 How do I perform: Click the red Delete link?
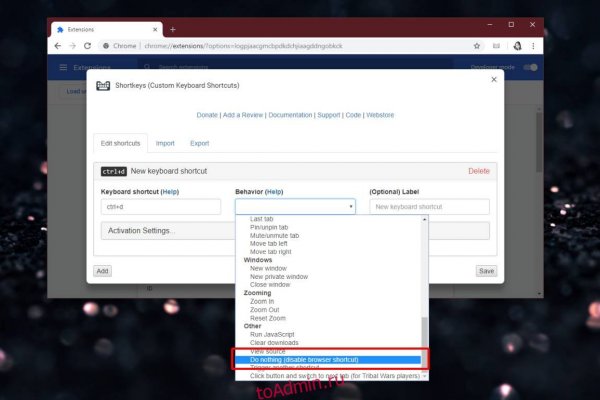(479, 171)
